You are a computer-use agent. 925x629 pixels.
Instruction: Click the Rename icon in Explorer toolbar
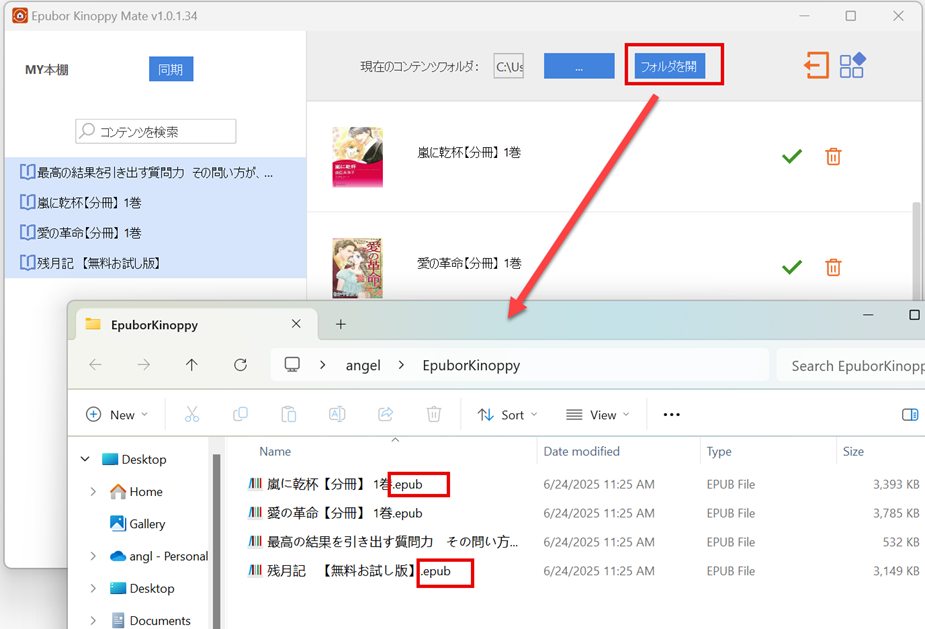pos(337,414)
